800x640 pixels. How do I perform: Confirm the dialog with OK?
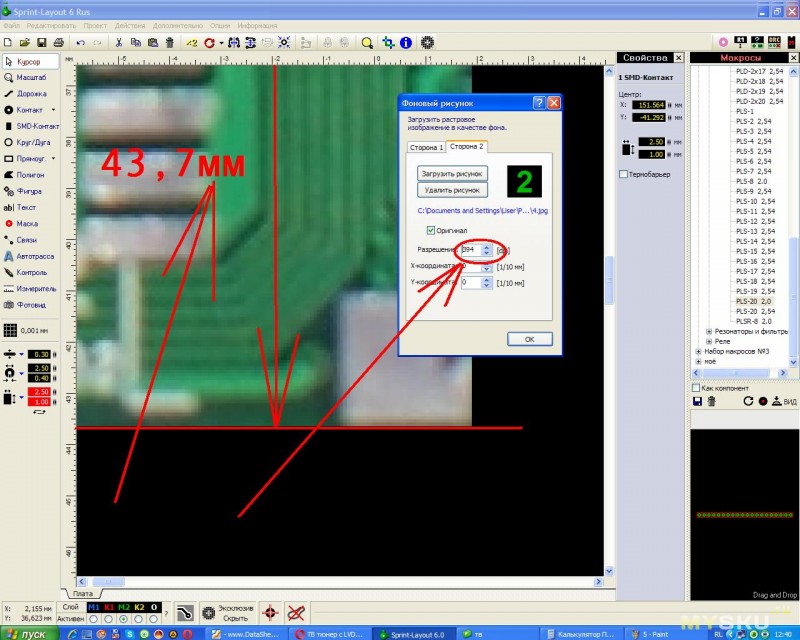tap(530, 339)
